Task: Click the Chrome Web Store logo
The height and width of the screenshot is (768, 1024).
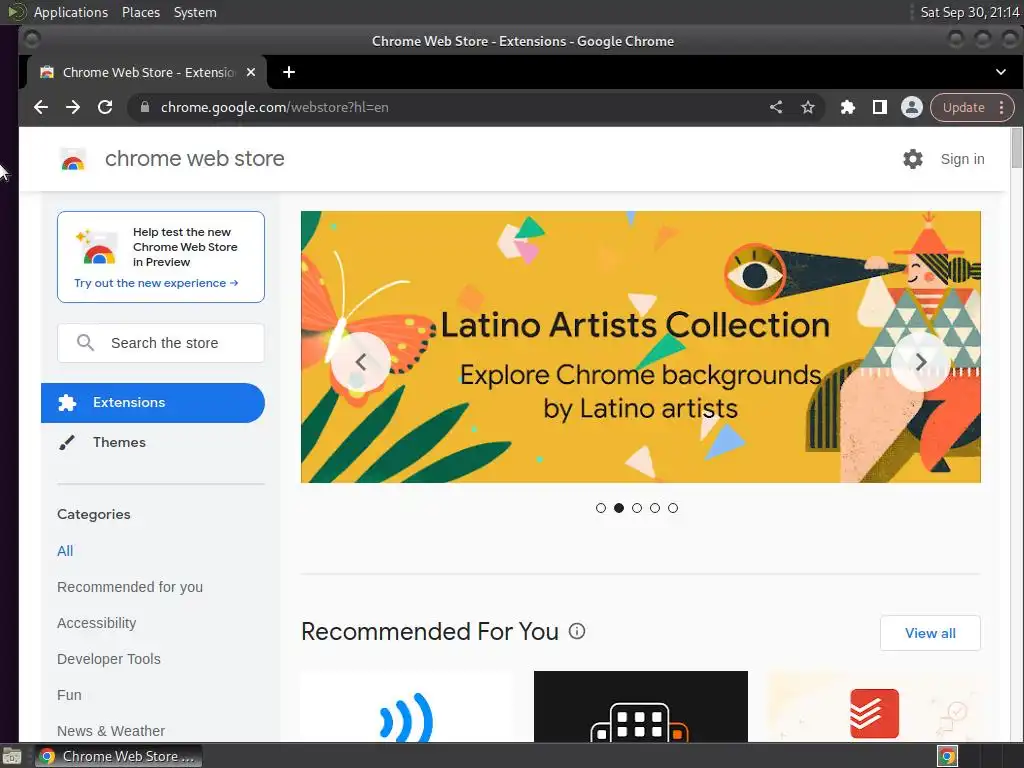Action: (73, 159)
